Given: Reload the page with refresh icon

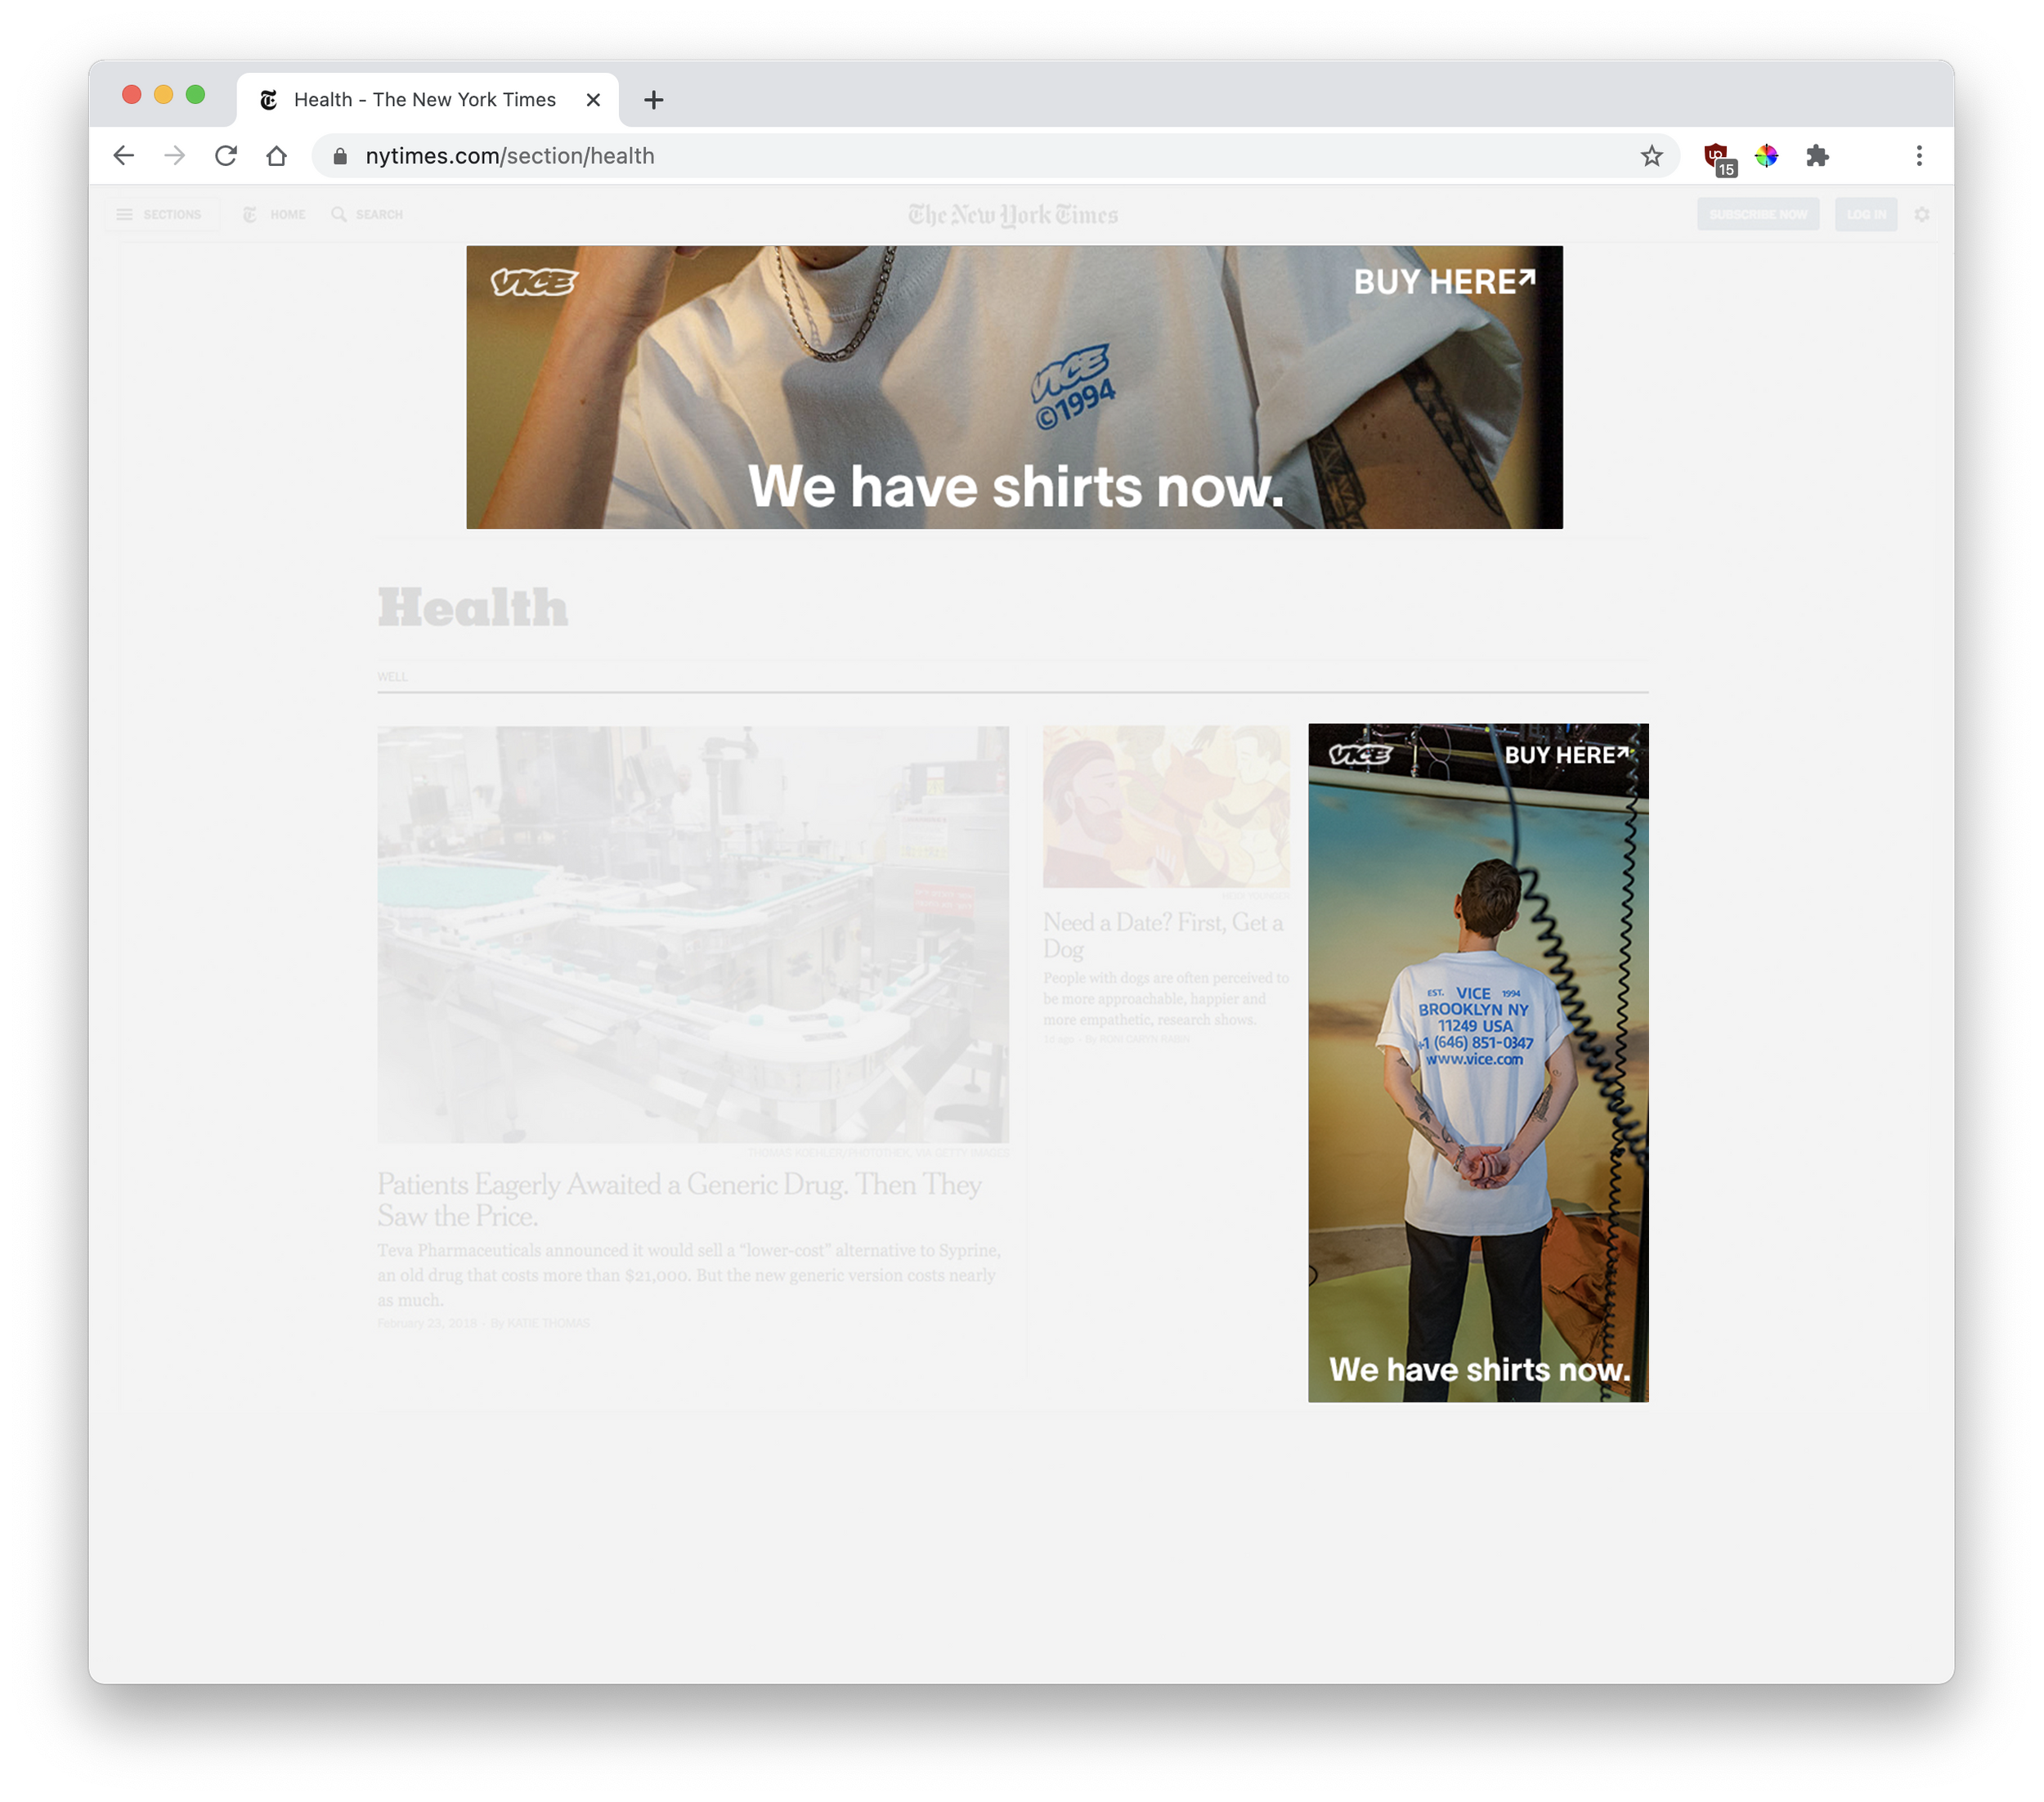Looking at the screenshot, I should point(226,156).
